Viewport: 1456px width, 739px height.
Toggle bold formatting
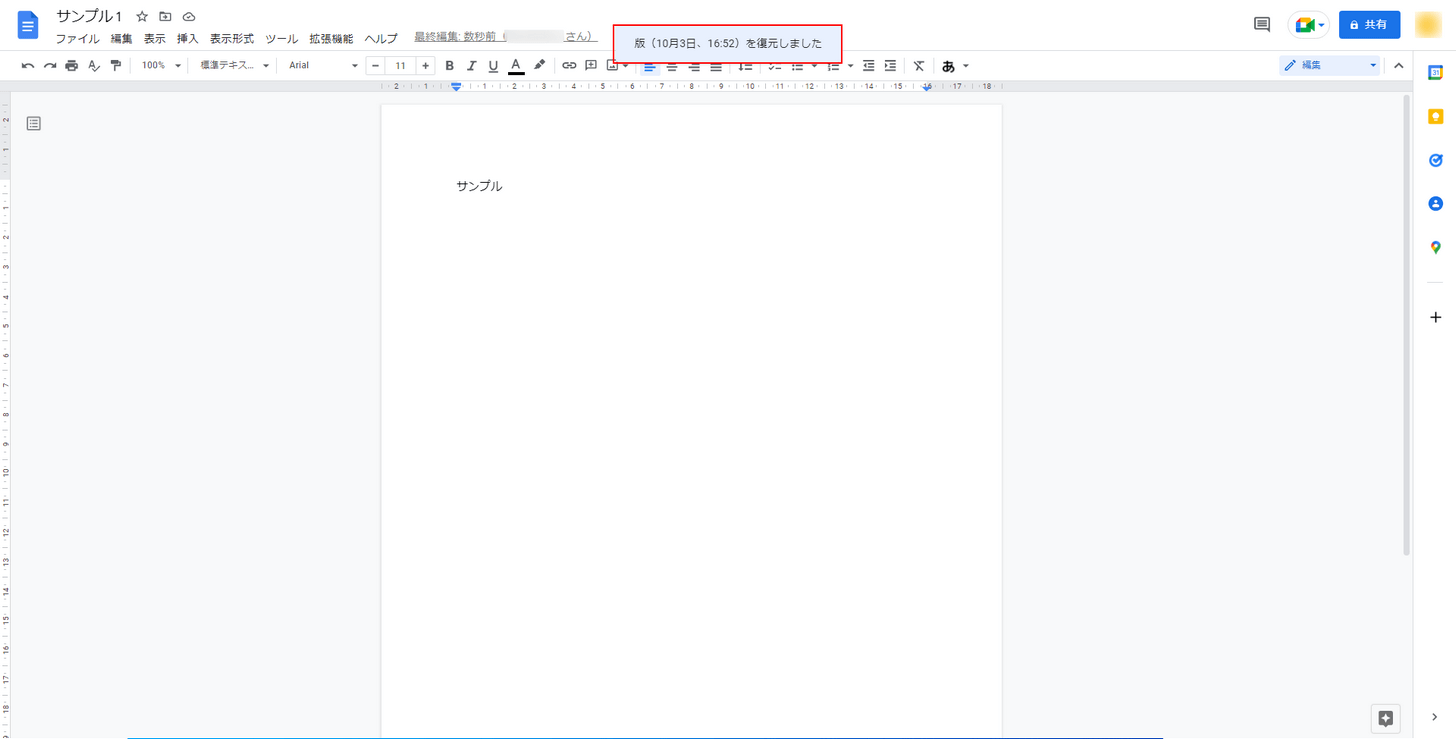(x=449, y=66)
